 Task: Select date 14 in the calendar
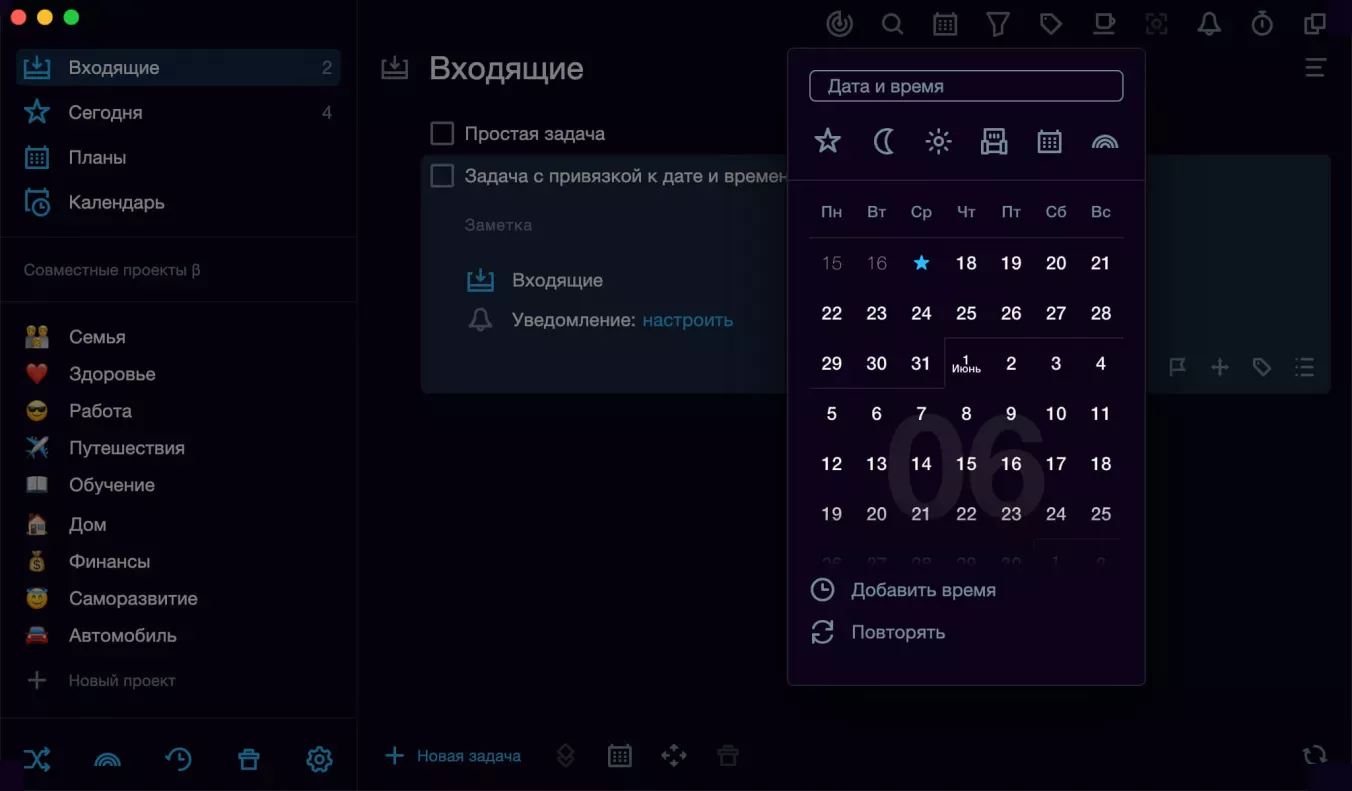coord(921,463)
